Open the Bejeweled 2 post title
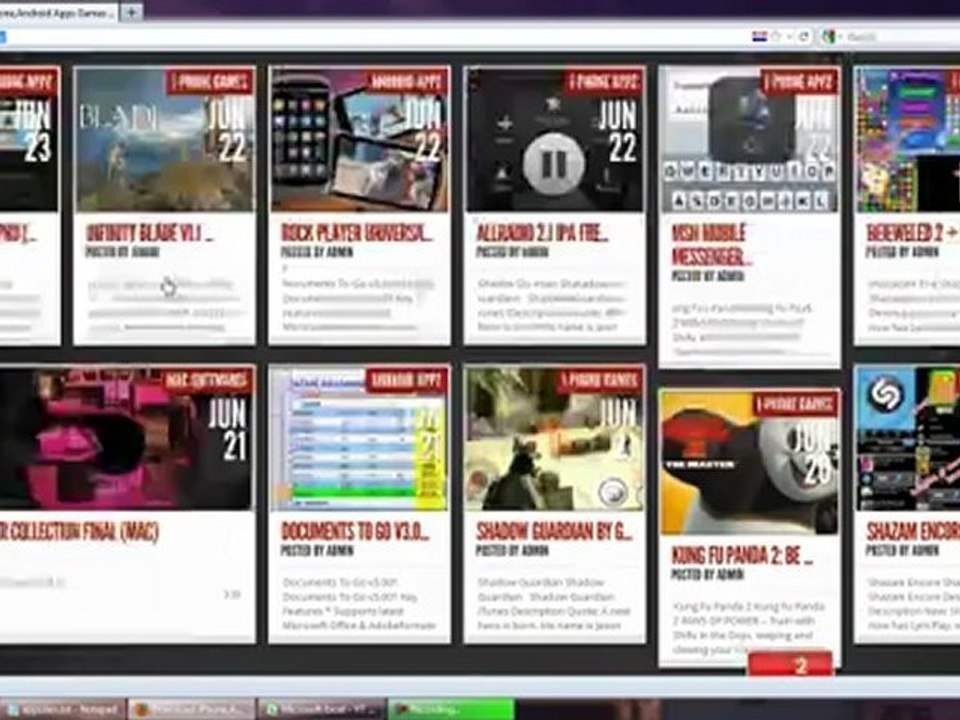The width and height of the screenshot is (960, 720). (912, 233)
